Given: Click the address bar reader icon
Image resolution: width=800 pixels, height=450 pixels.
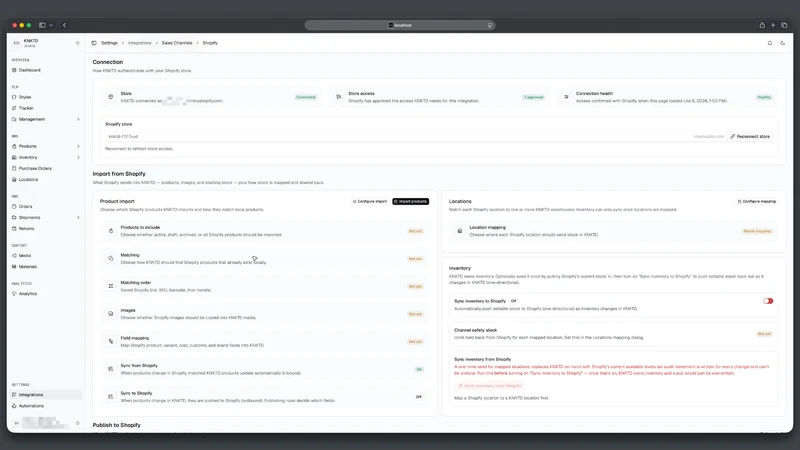Looking at the screenshot, I should point(490,25).
